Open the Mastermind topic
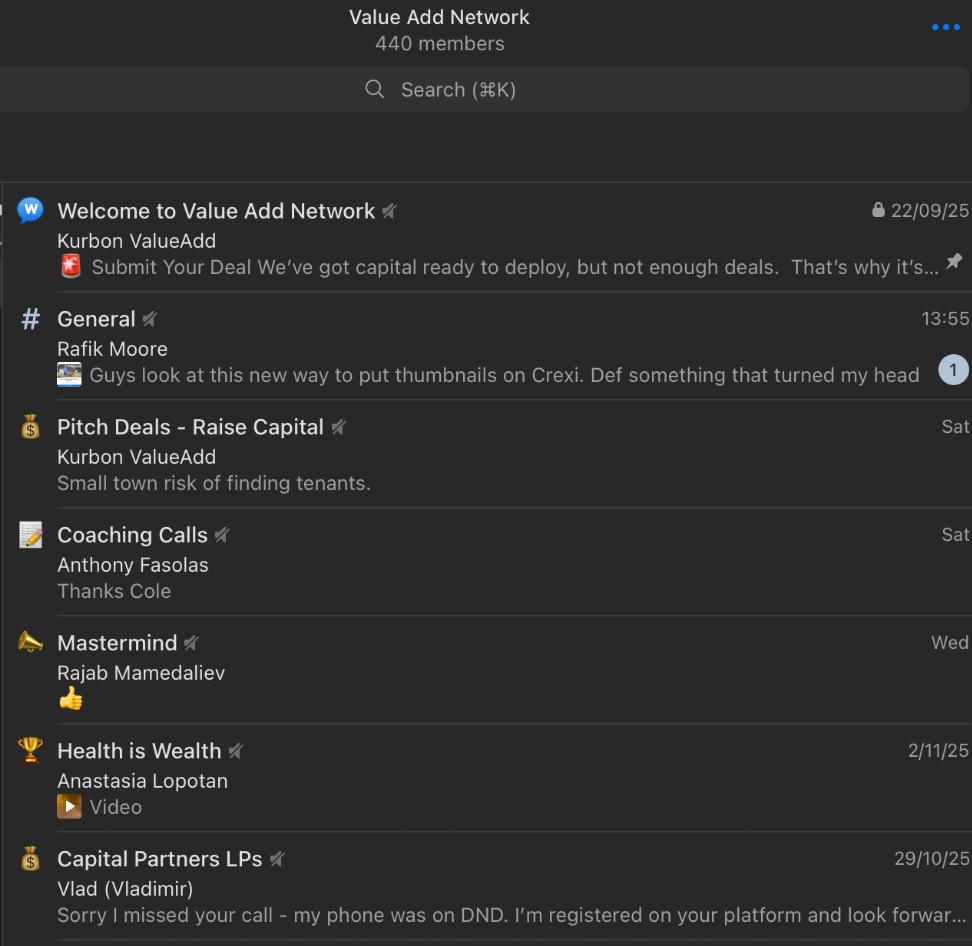 (486, 670)
